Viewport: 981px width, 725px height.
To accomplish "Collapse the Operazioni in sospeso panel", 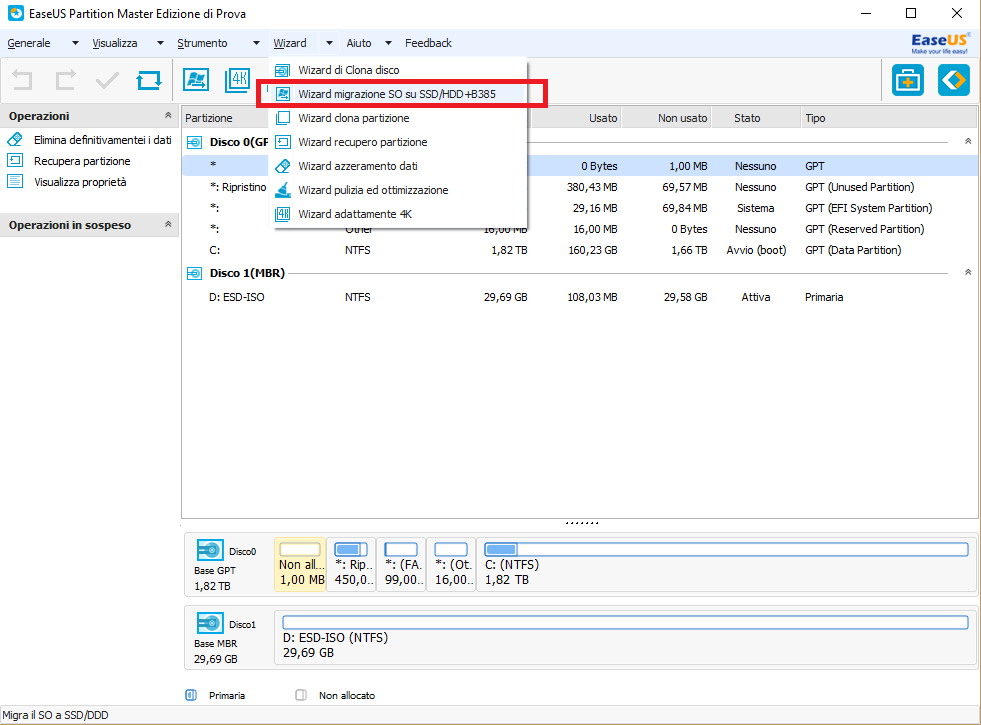I will click(167, 225).
